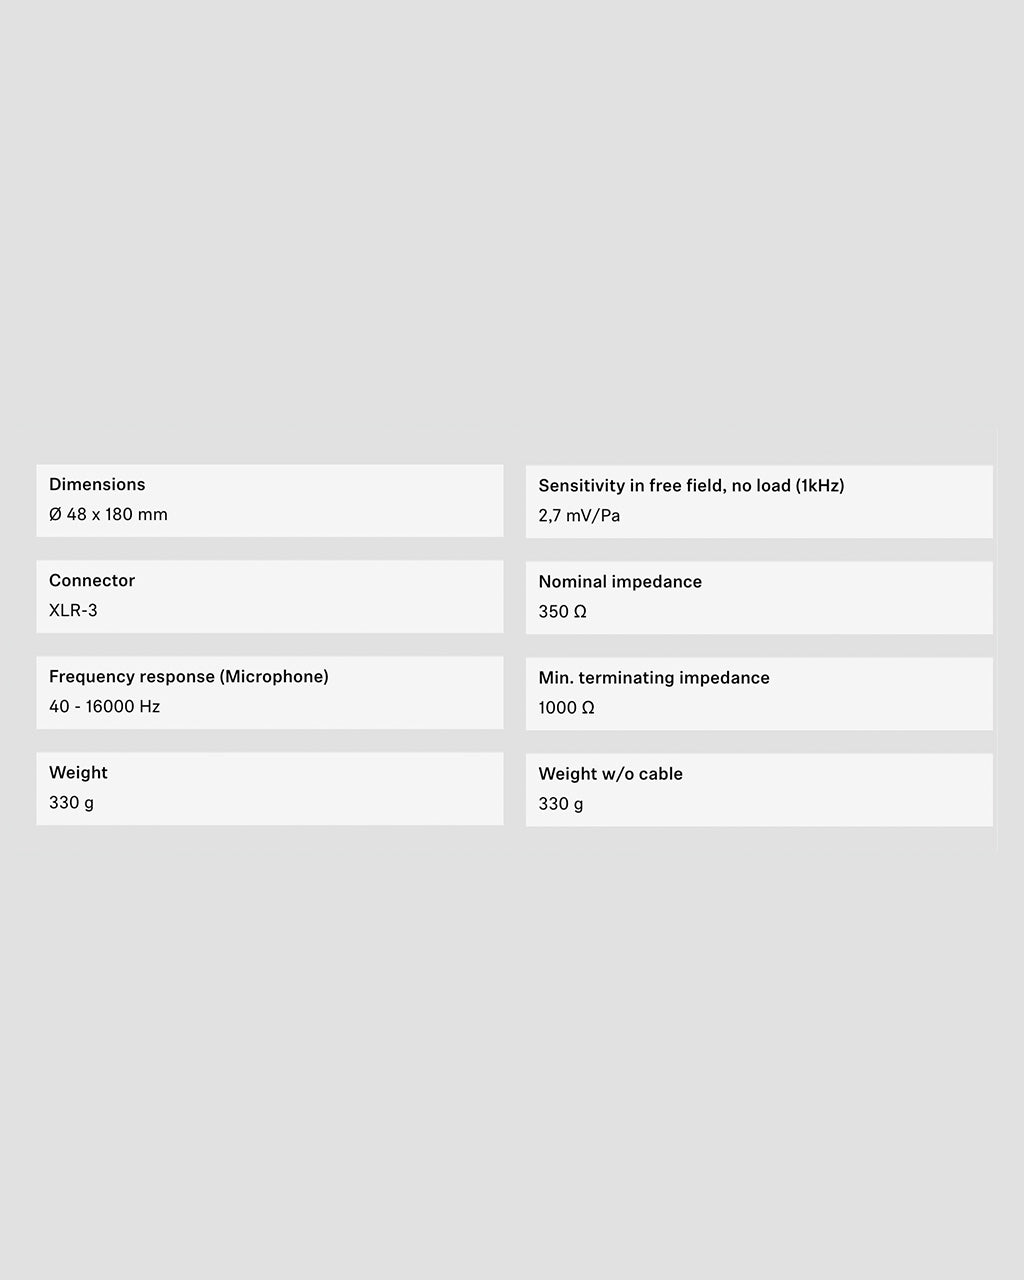The image size is (1024, 1280).
Task: Click the Connector spec label
Action: [x=92, y=581]
